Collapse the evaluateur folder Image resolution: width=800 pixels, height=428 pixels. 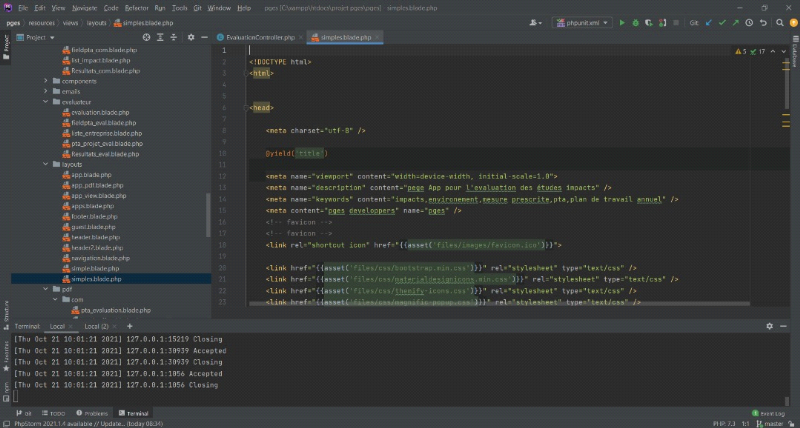click(46, 101)
